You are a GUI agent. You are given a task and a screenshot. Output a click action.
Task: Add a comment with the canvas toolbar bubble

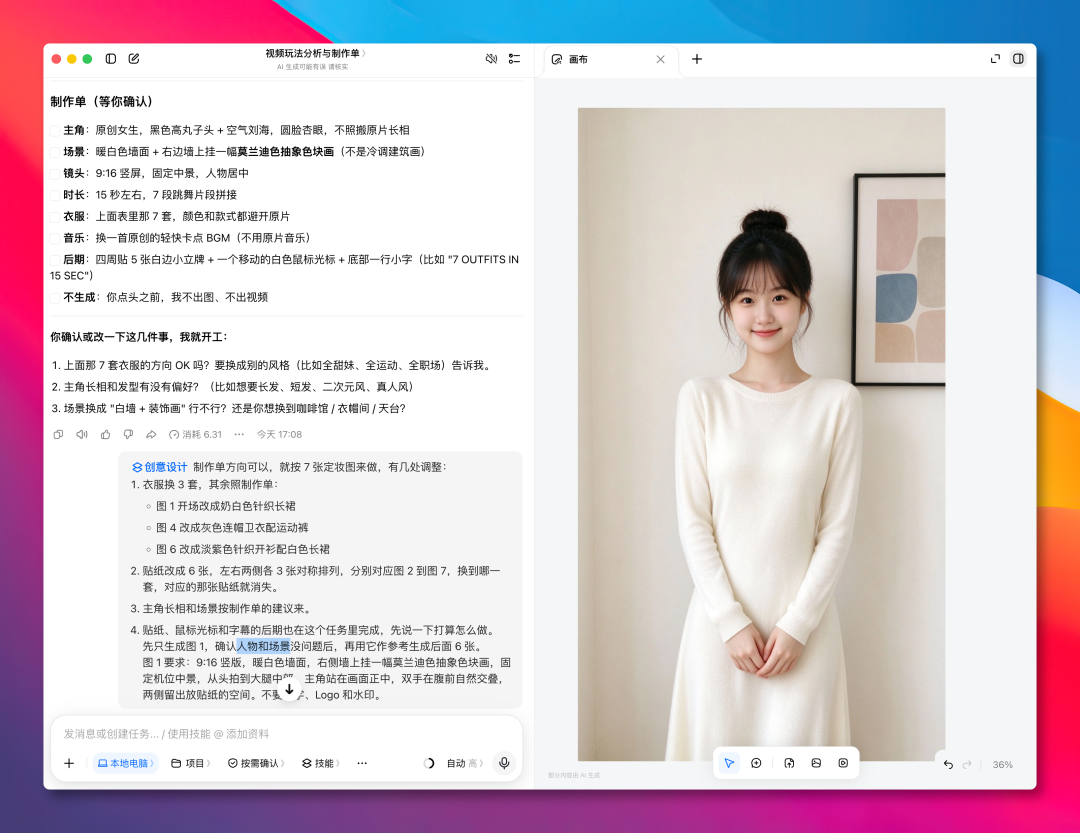coord(756,763)
